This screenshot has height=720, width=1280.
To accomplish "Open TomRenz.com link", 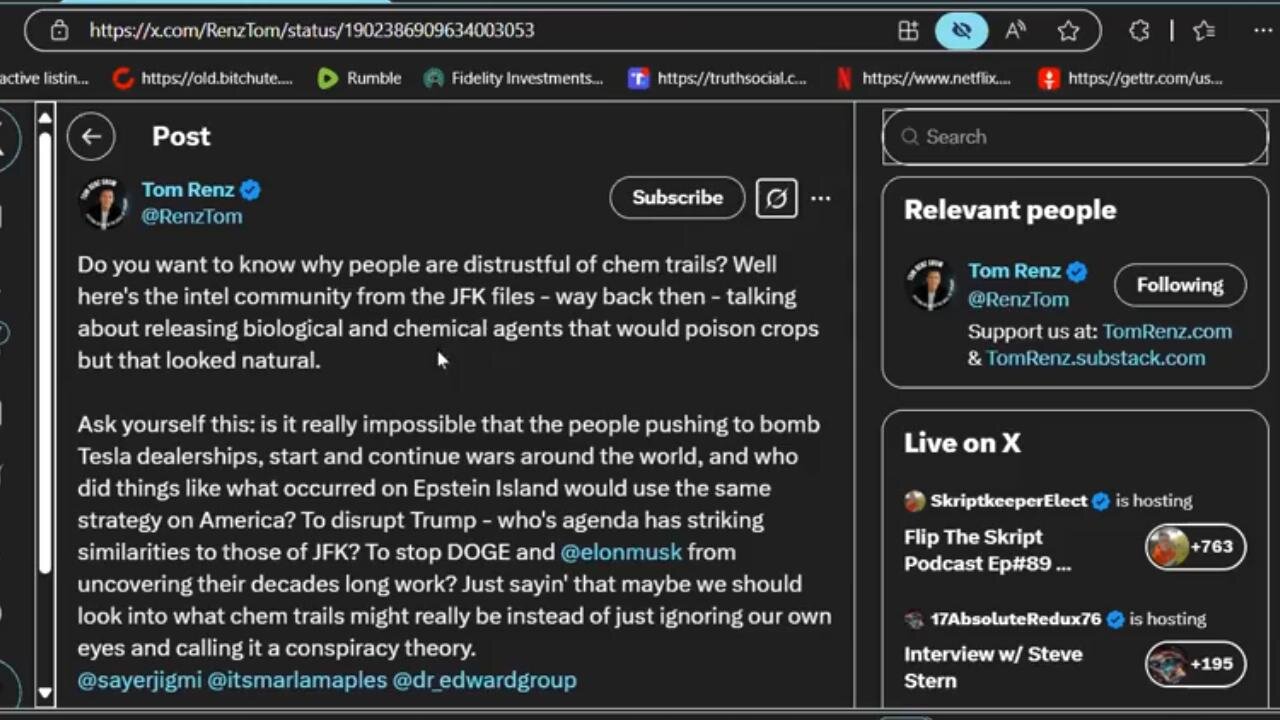I will coord(1167,331).
